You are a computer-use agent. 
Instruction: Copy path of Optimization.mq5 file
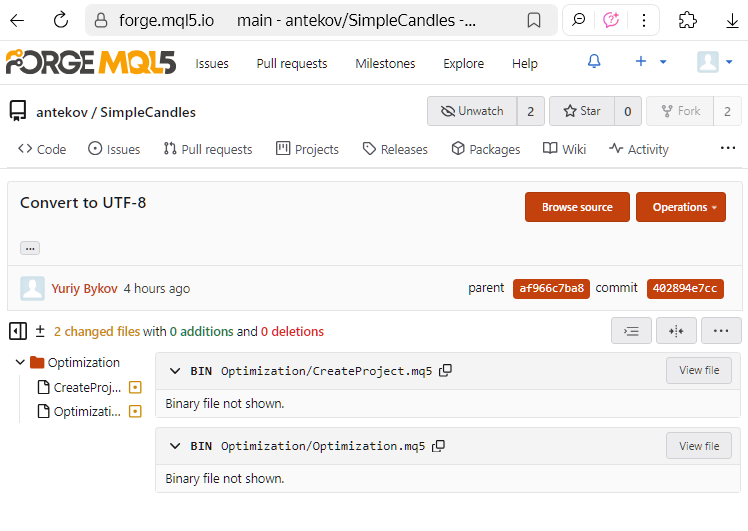(438, 446)
